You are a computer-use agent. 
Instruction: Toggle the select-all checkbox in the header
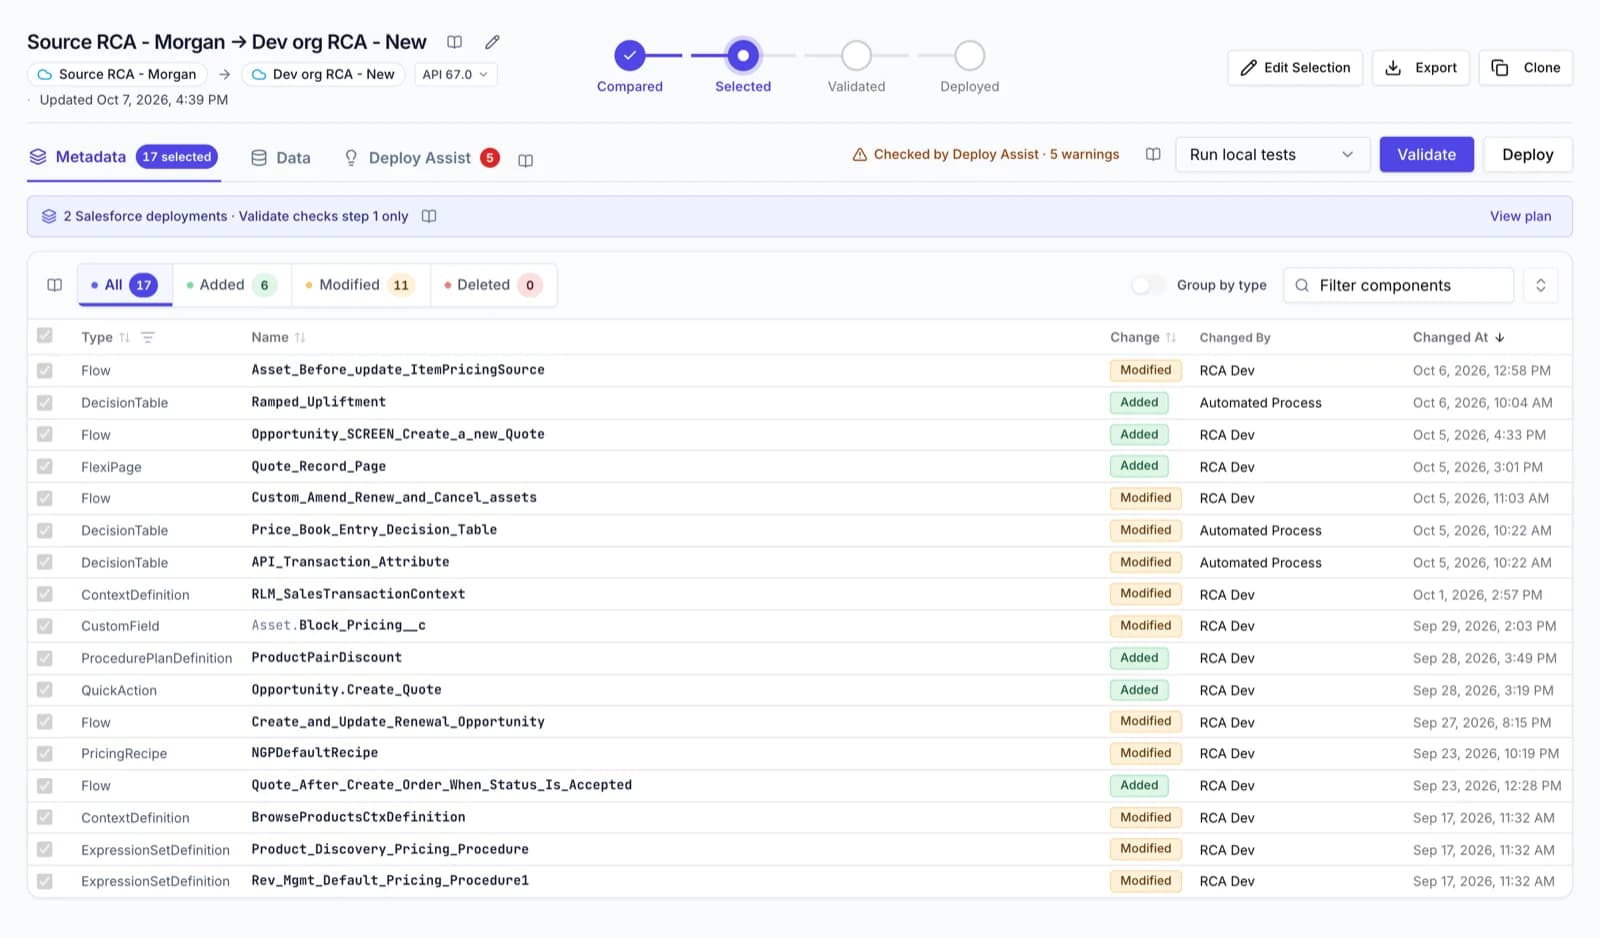(x=45, y=336)
